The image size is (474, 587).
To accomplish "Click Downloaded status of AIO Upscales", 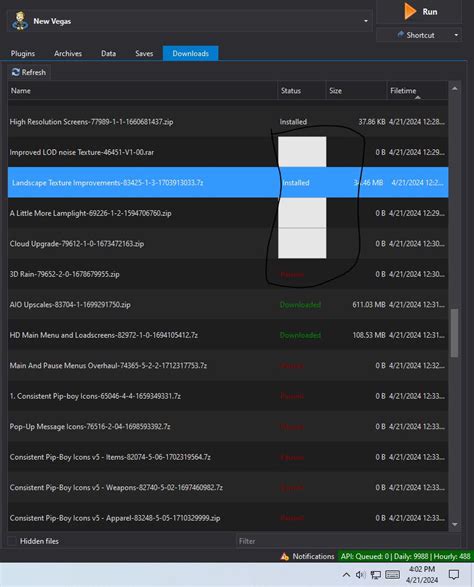I will click(x=300, y=305).
